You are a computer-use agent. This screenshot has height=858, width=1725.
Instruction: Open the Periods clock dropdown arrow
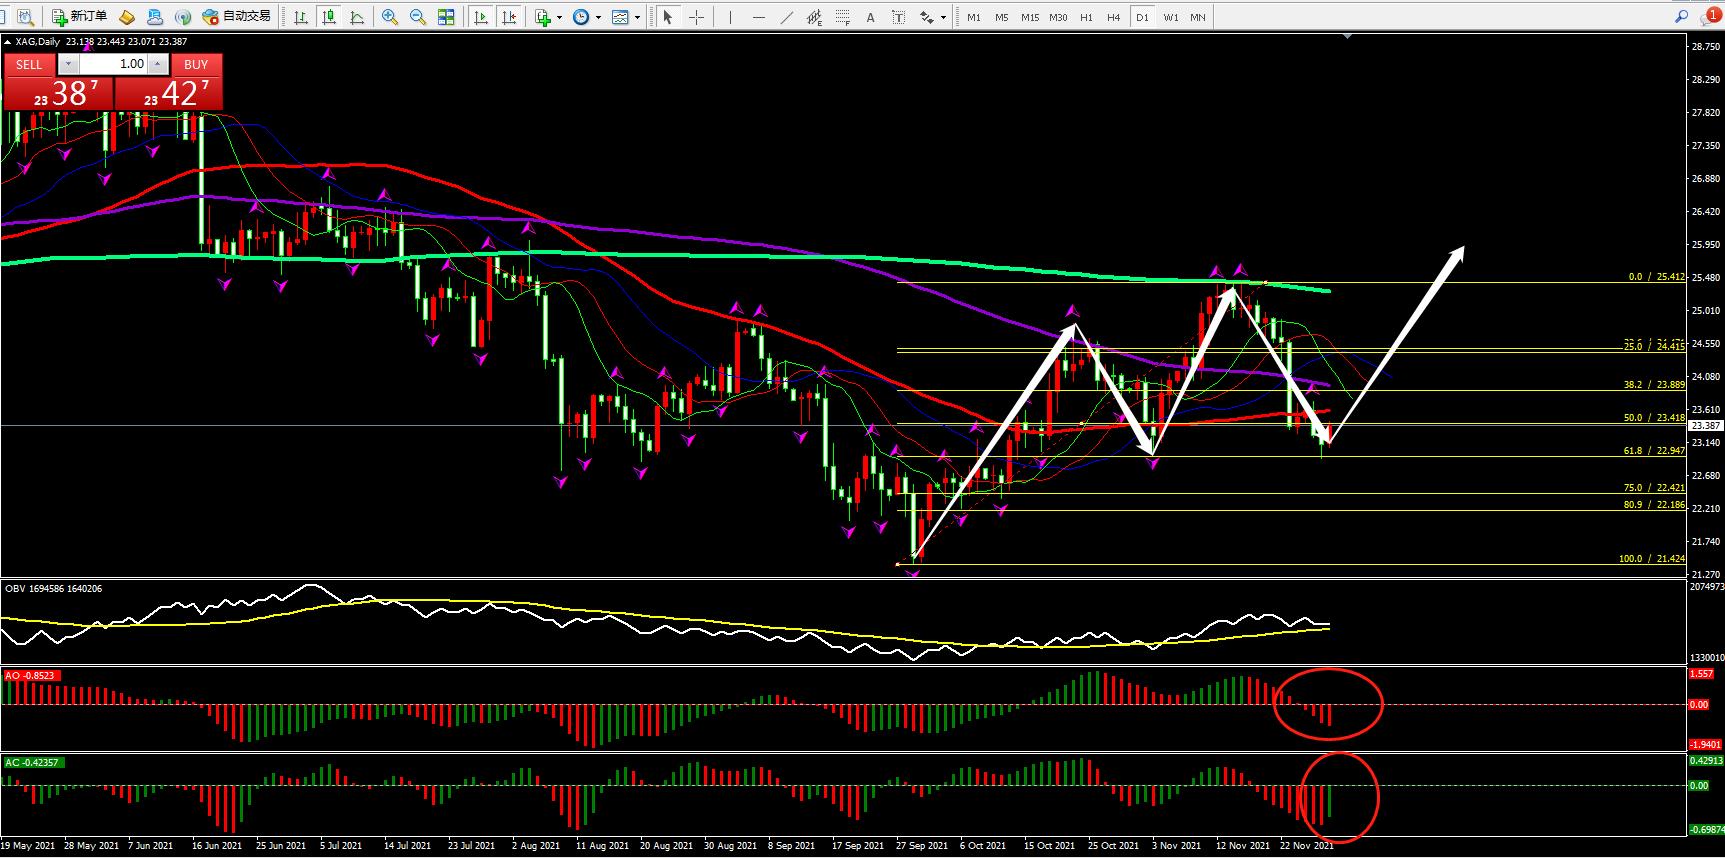(598, 17)
